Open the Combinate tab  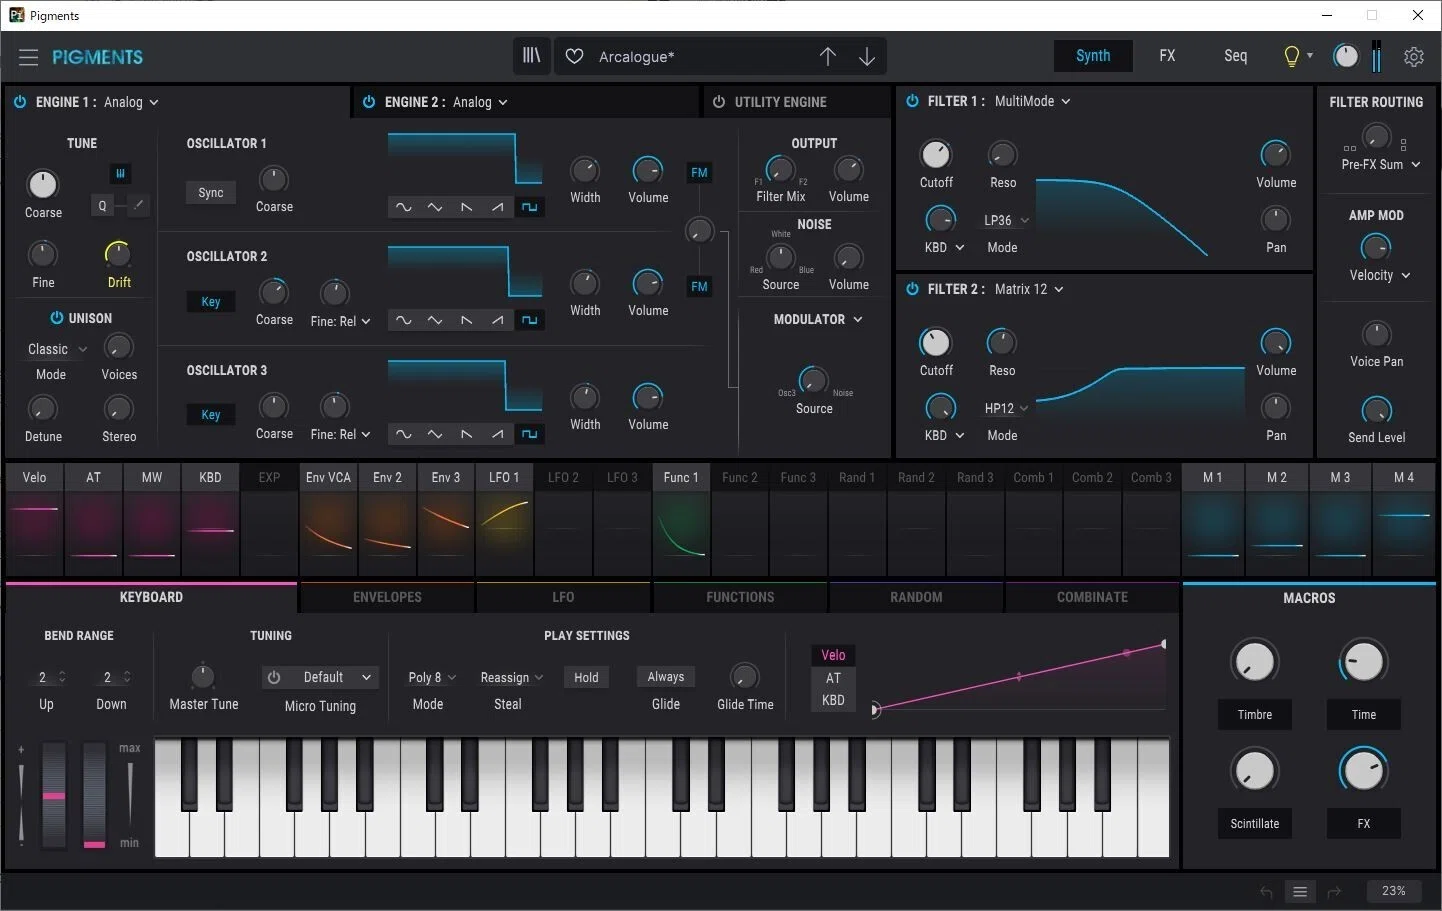(x=1092, y=597)
